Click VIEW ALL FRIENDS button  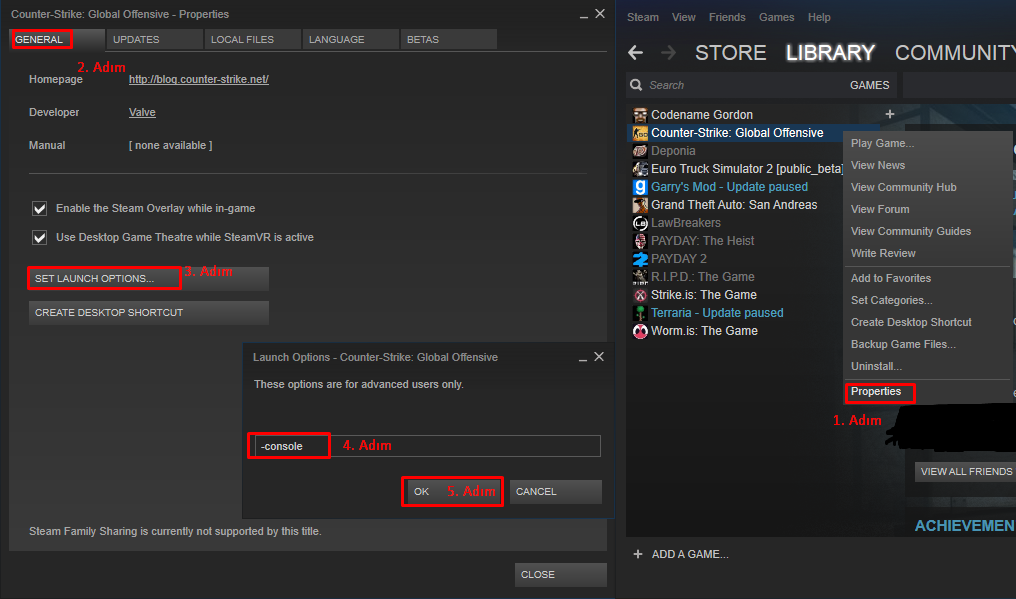965,472
